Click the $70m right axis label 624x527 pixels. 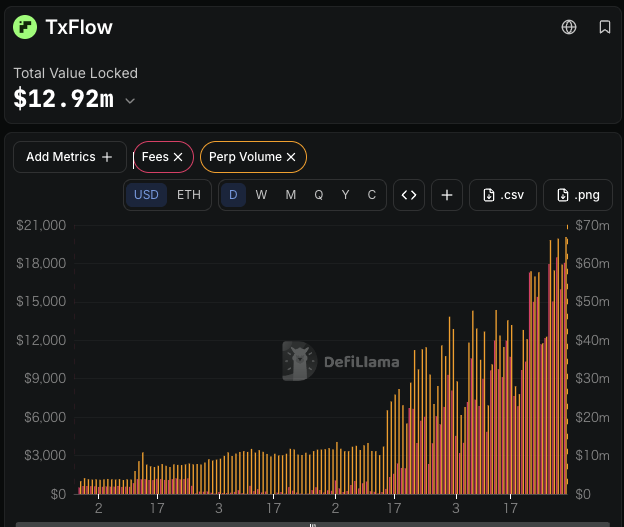coord(592,225)
